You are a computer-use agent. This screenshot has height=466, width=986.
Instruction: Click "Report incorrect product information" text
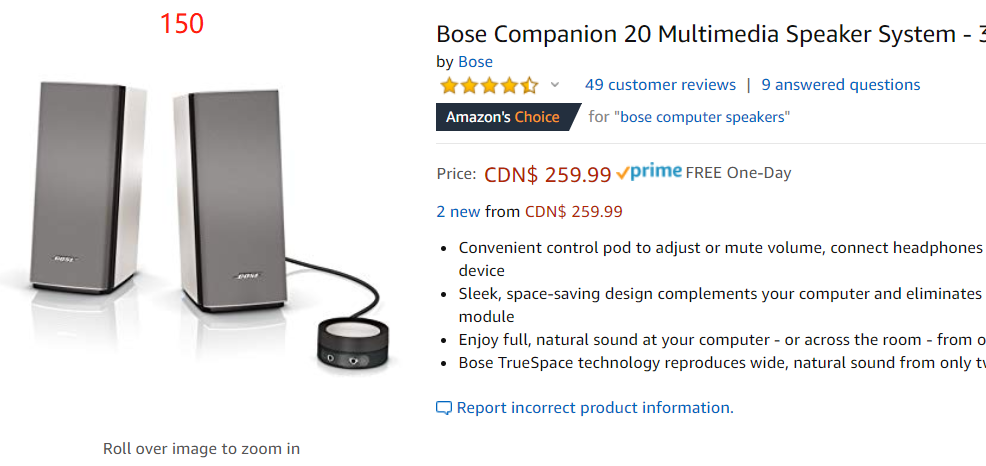(x=595, y=408)
